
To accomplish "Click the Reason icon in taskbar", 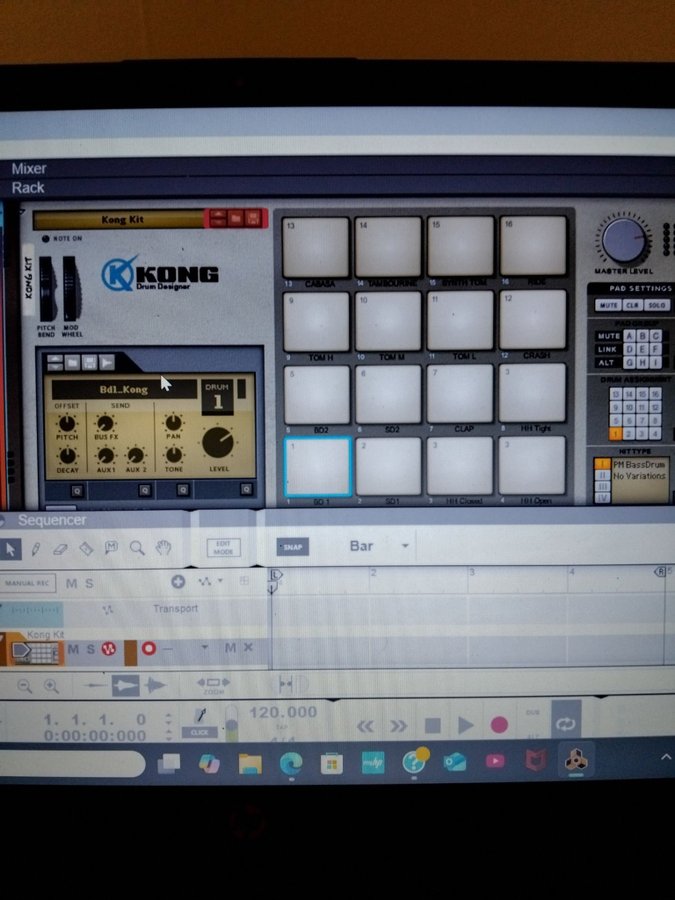I will coord(576,759).
